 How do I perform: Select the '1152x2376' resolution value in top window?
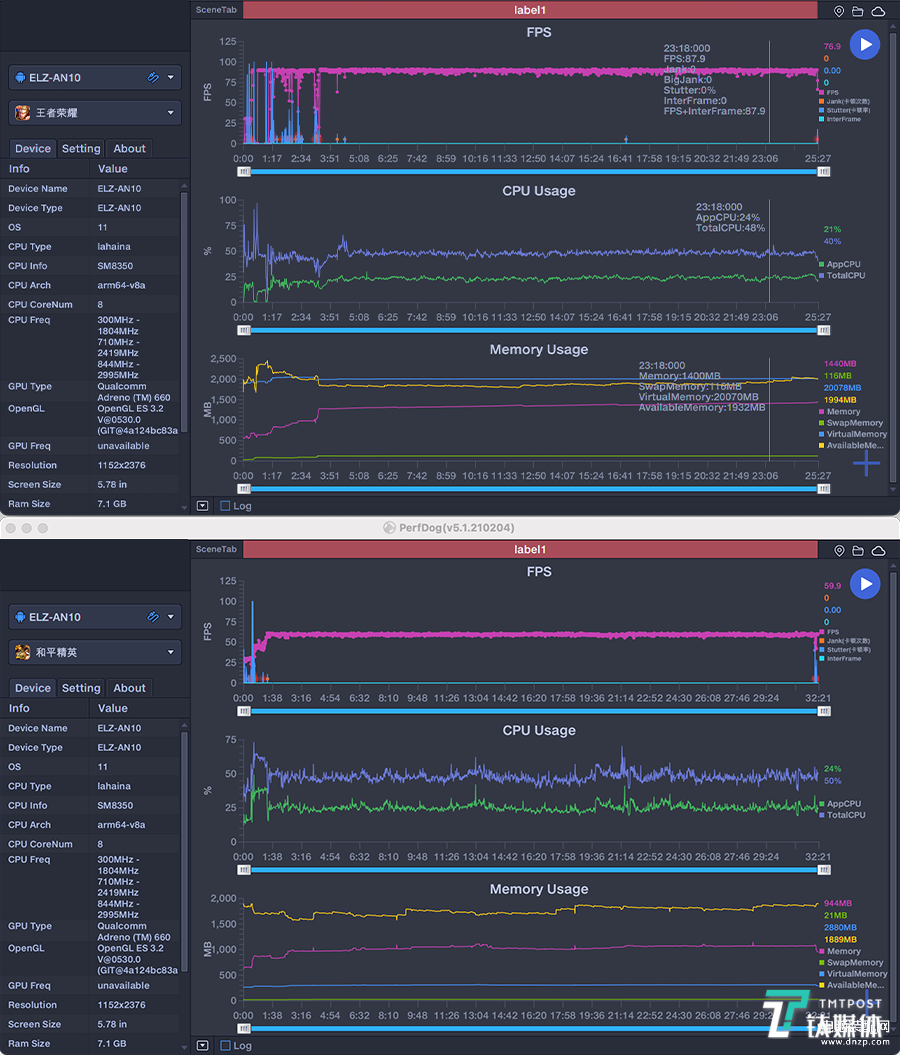(121, 465)
